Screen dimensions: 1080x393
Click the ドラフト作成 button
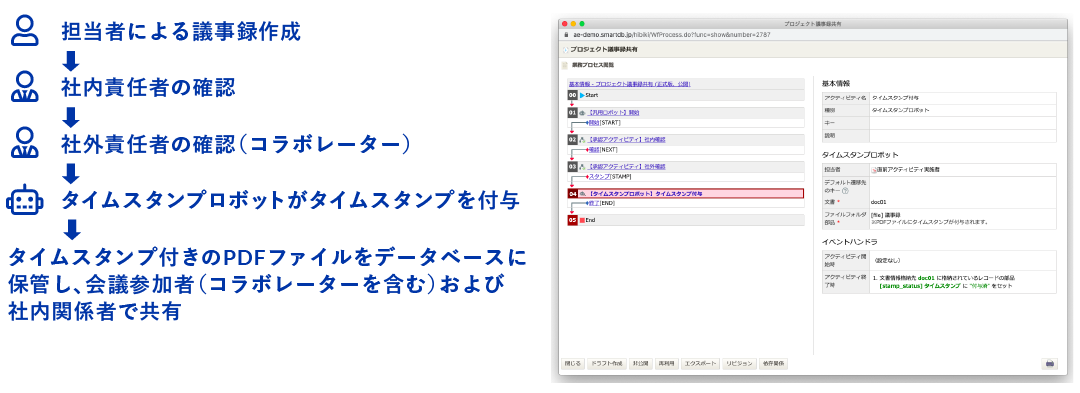[x=606, y=363]
